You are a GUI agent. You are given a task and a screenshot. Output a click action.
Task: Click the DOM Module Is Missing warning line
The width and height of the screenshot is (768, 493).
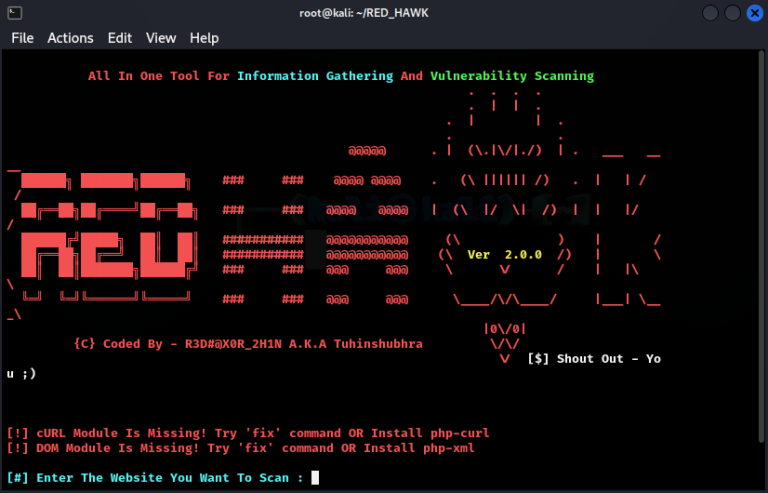point(240,448)
